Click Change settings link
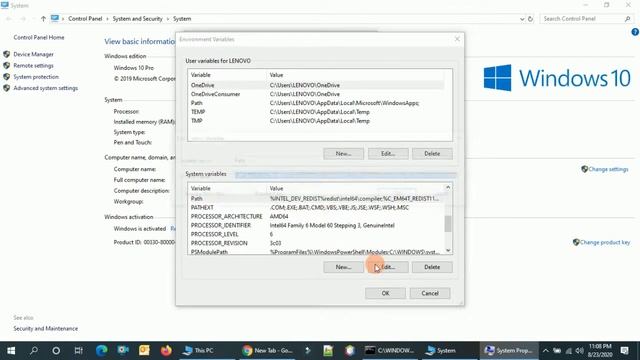 608,169
